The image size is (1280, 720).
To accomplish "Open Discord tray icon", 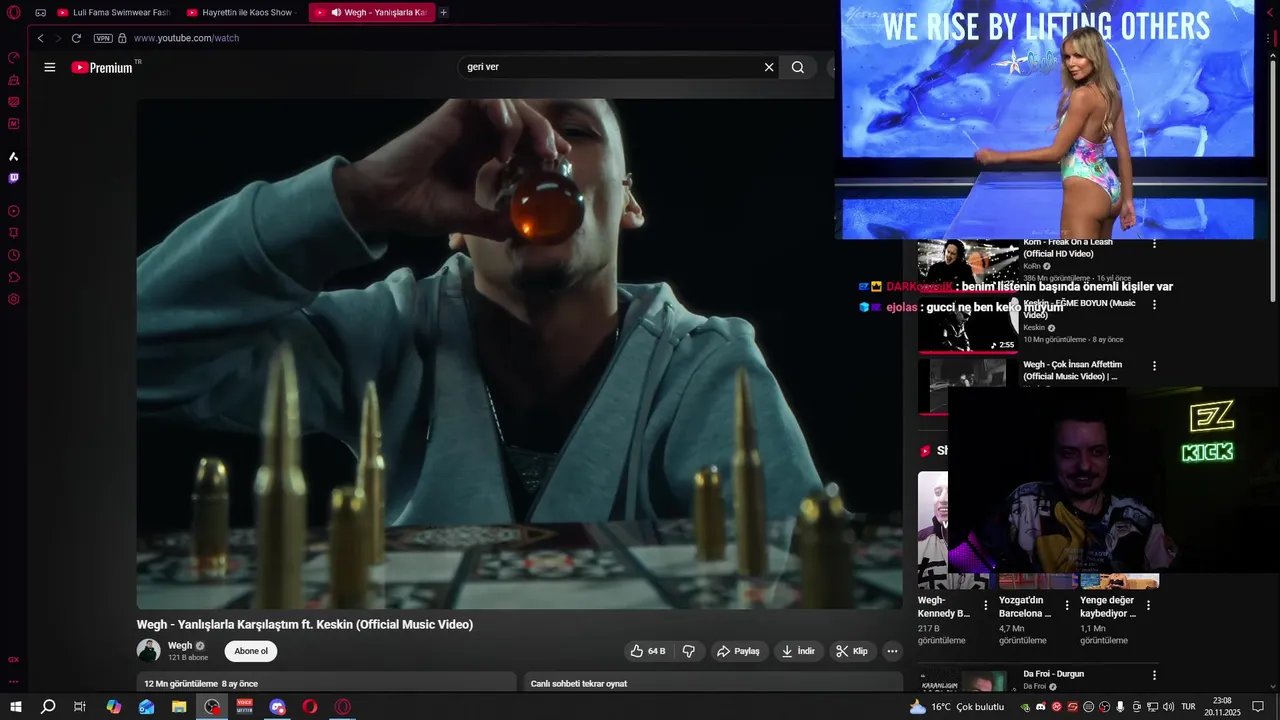I will coord(1039,707).
